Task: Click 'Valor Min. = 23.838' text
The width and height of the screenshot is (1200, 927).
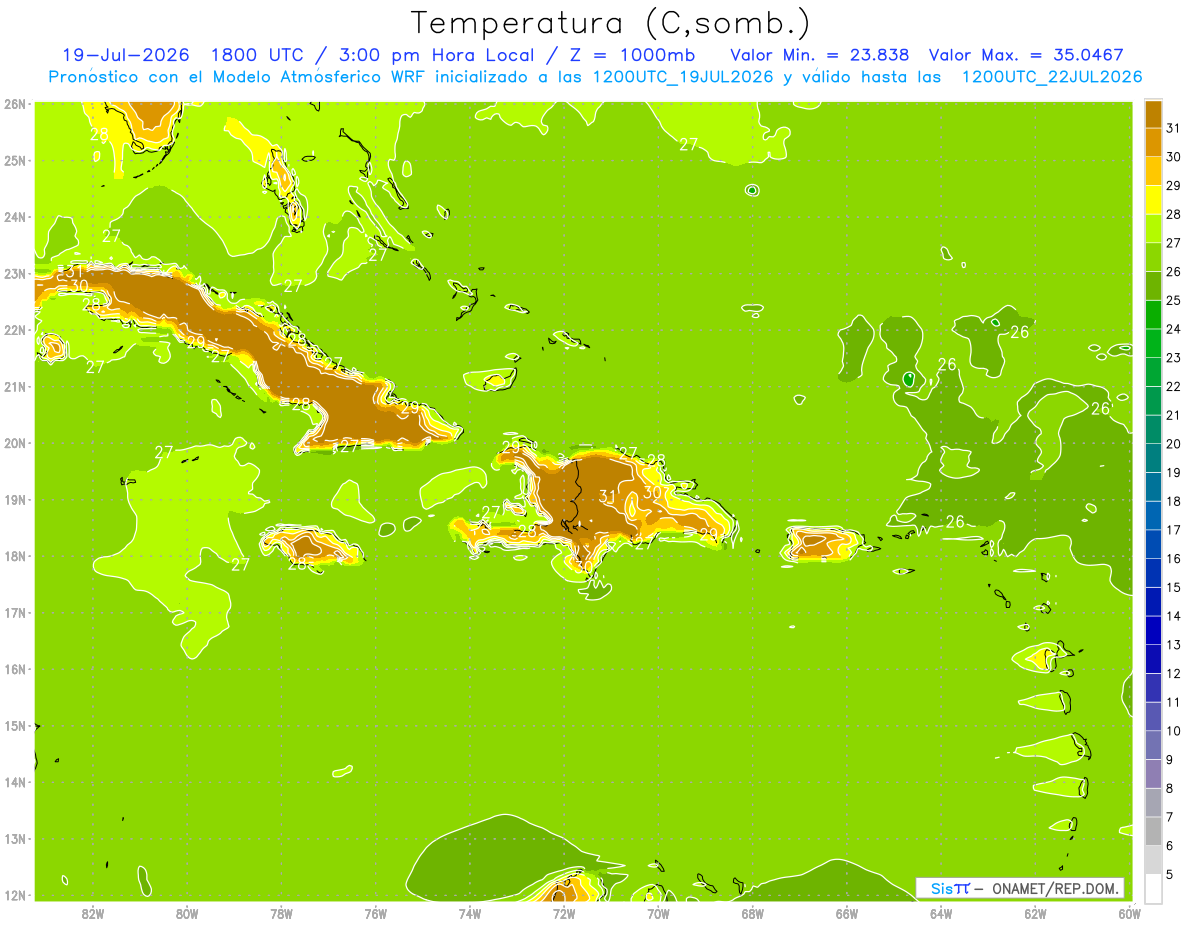Action: tap(820, 54)
